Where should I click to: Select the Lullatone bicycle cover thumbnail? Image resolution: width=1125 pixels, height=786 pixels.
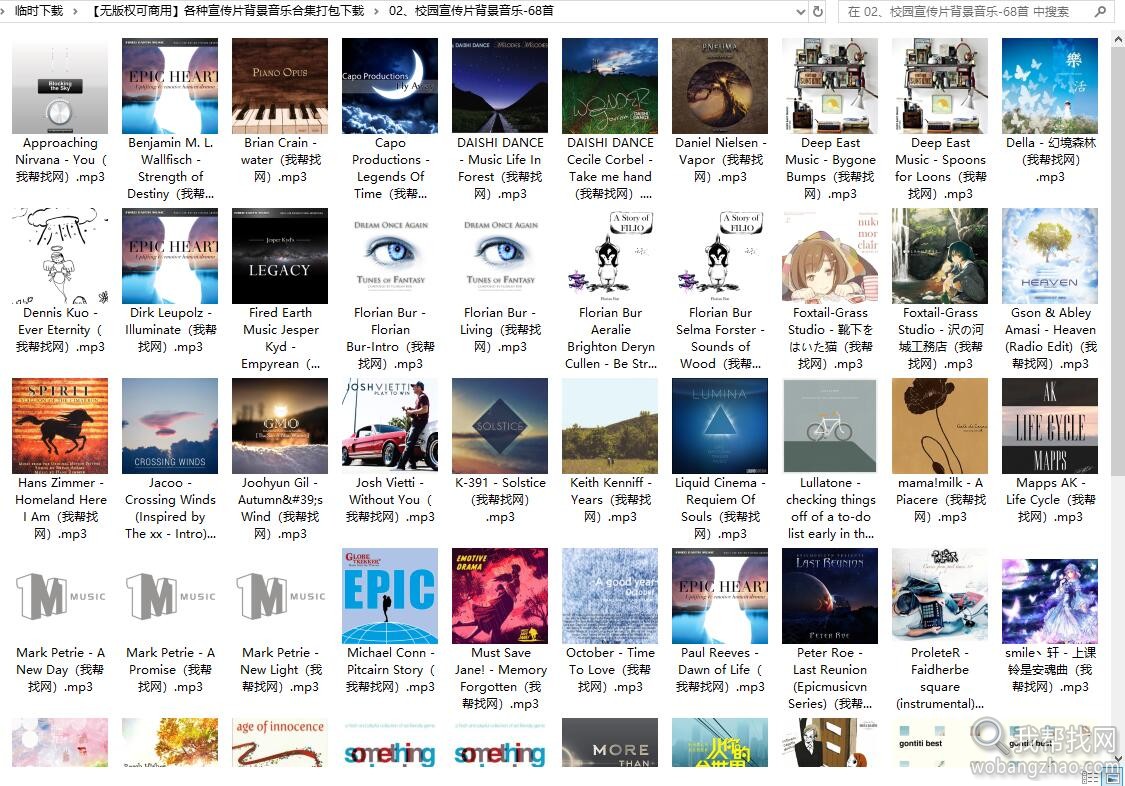tap(830, 426)
